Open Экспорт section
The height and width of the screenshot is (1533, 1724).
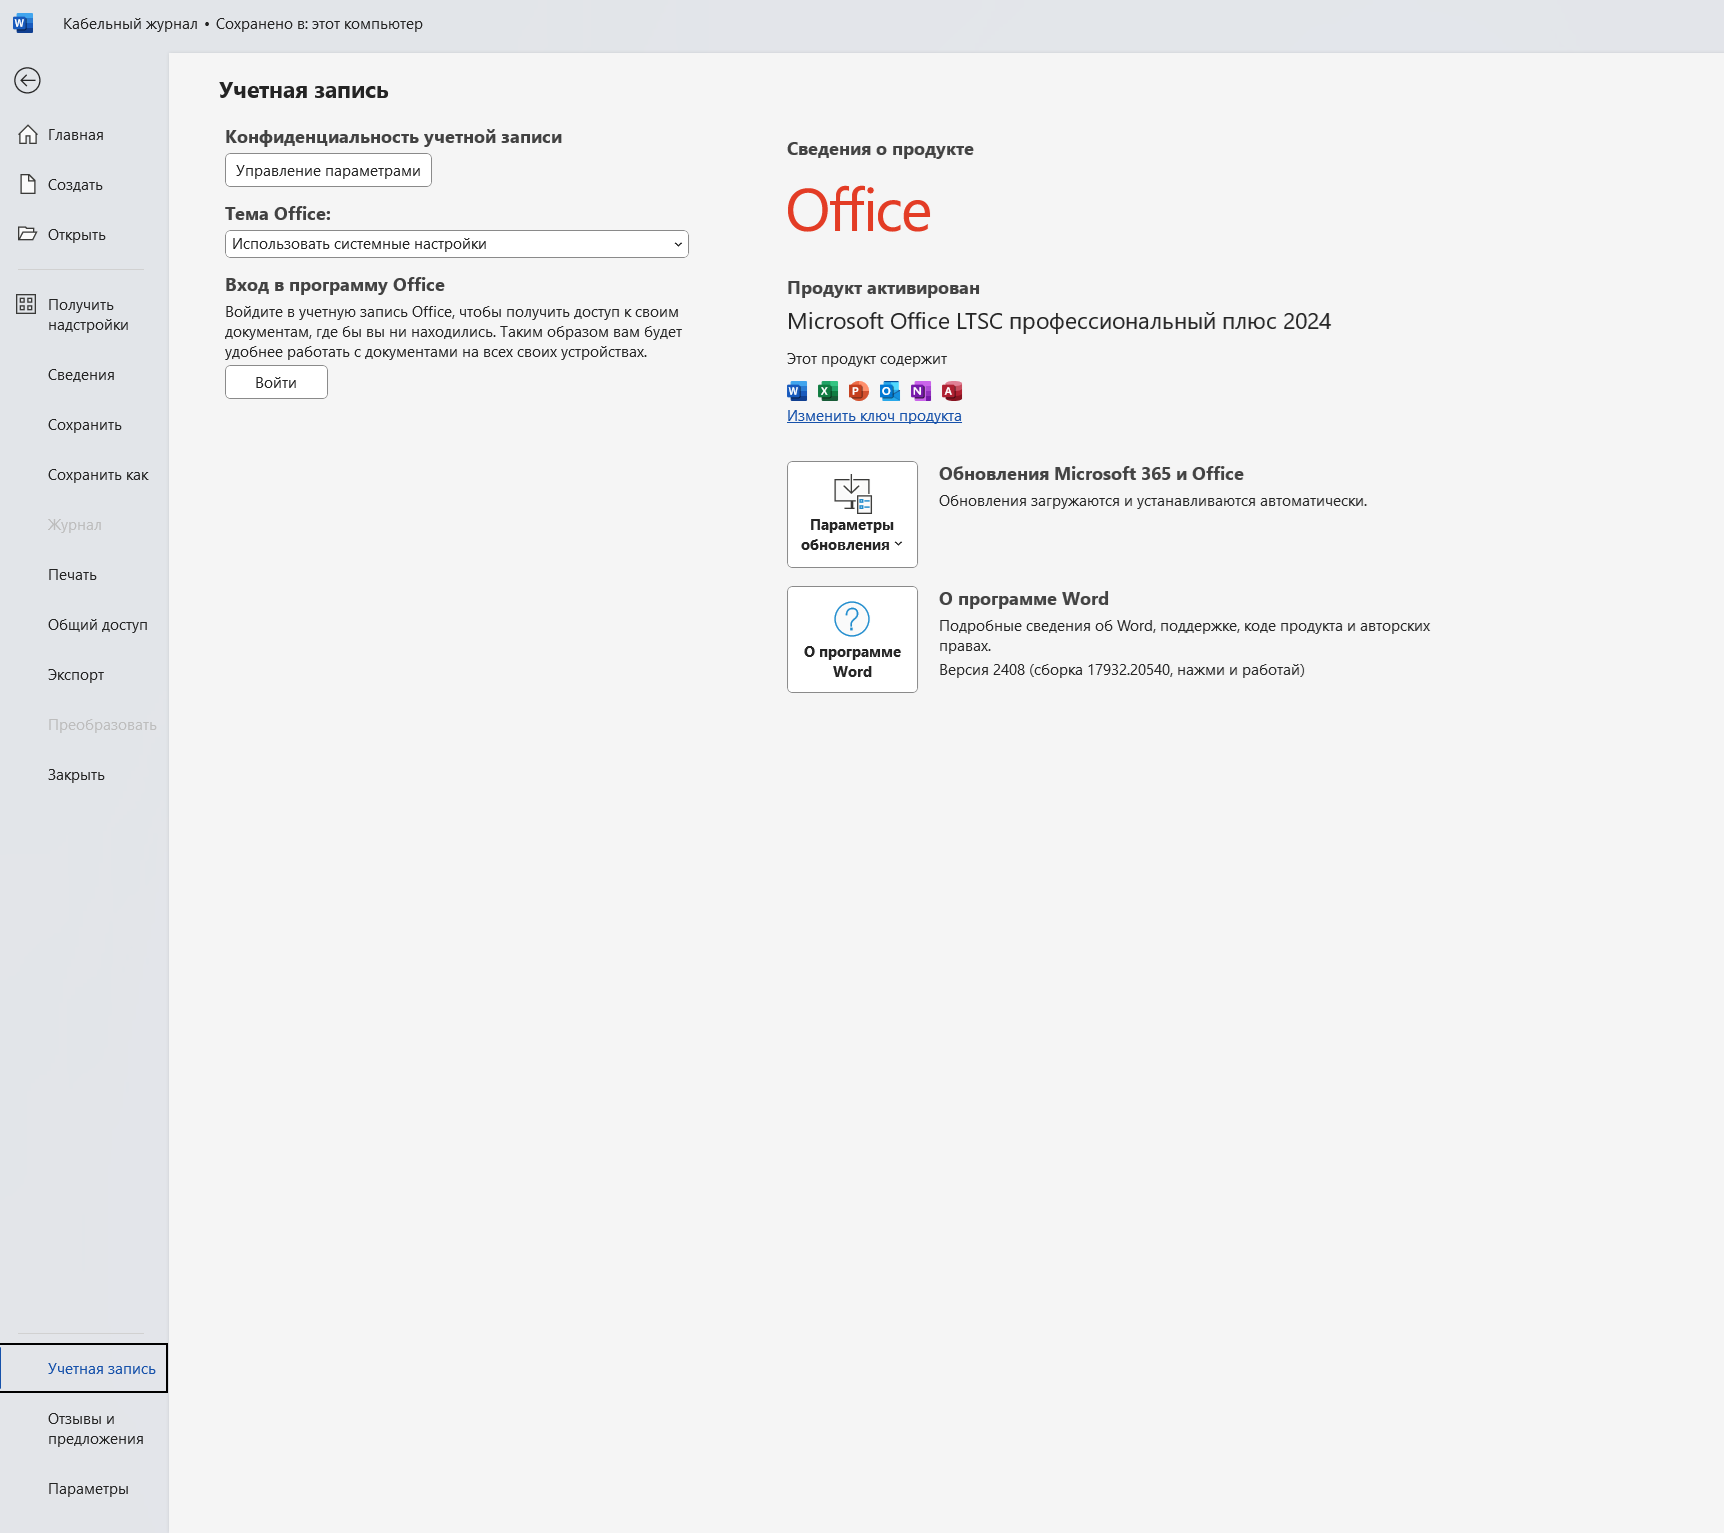click(x=84, y=674)
